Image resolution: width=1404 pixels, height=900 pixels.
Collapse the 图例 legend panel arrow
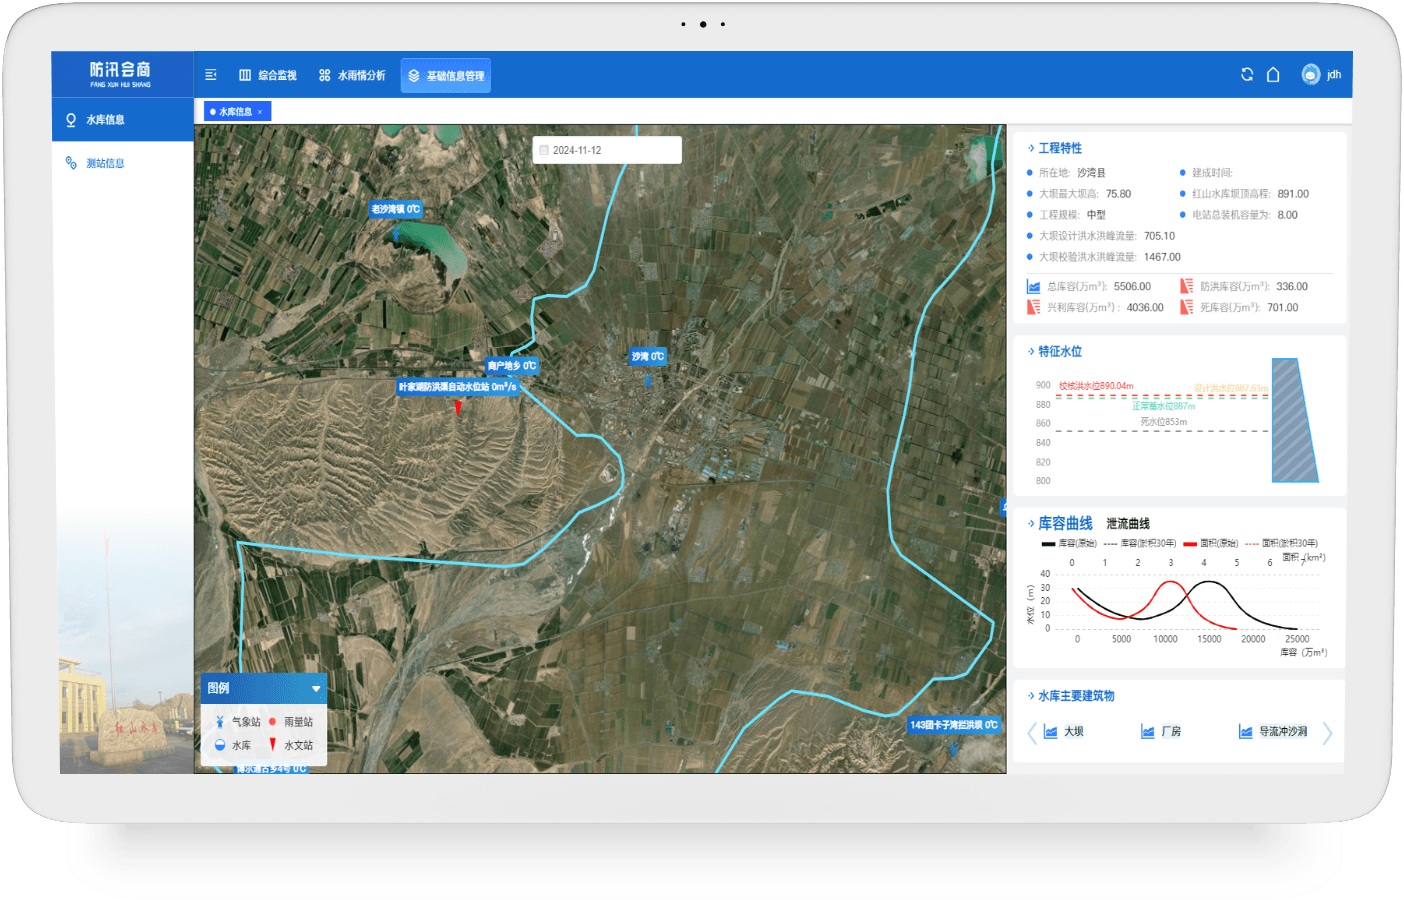(x=316, y=689)
